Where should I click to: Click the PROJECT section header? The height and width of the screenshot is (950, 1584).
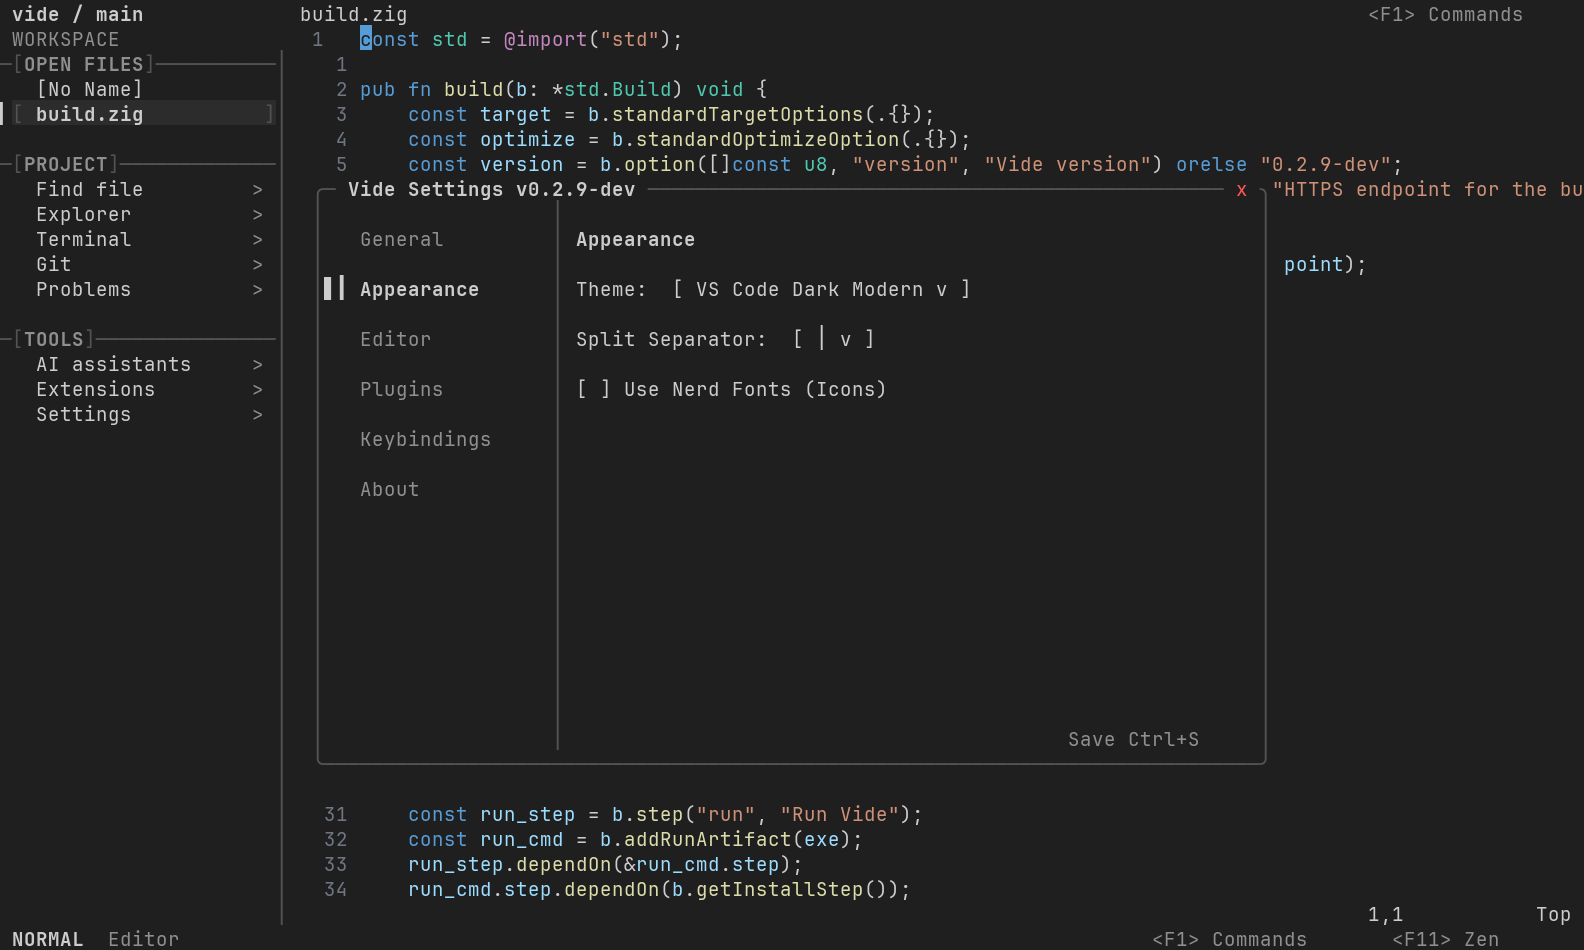click(65, 165)
